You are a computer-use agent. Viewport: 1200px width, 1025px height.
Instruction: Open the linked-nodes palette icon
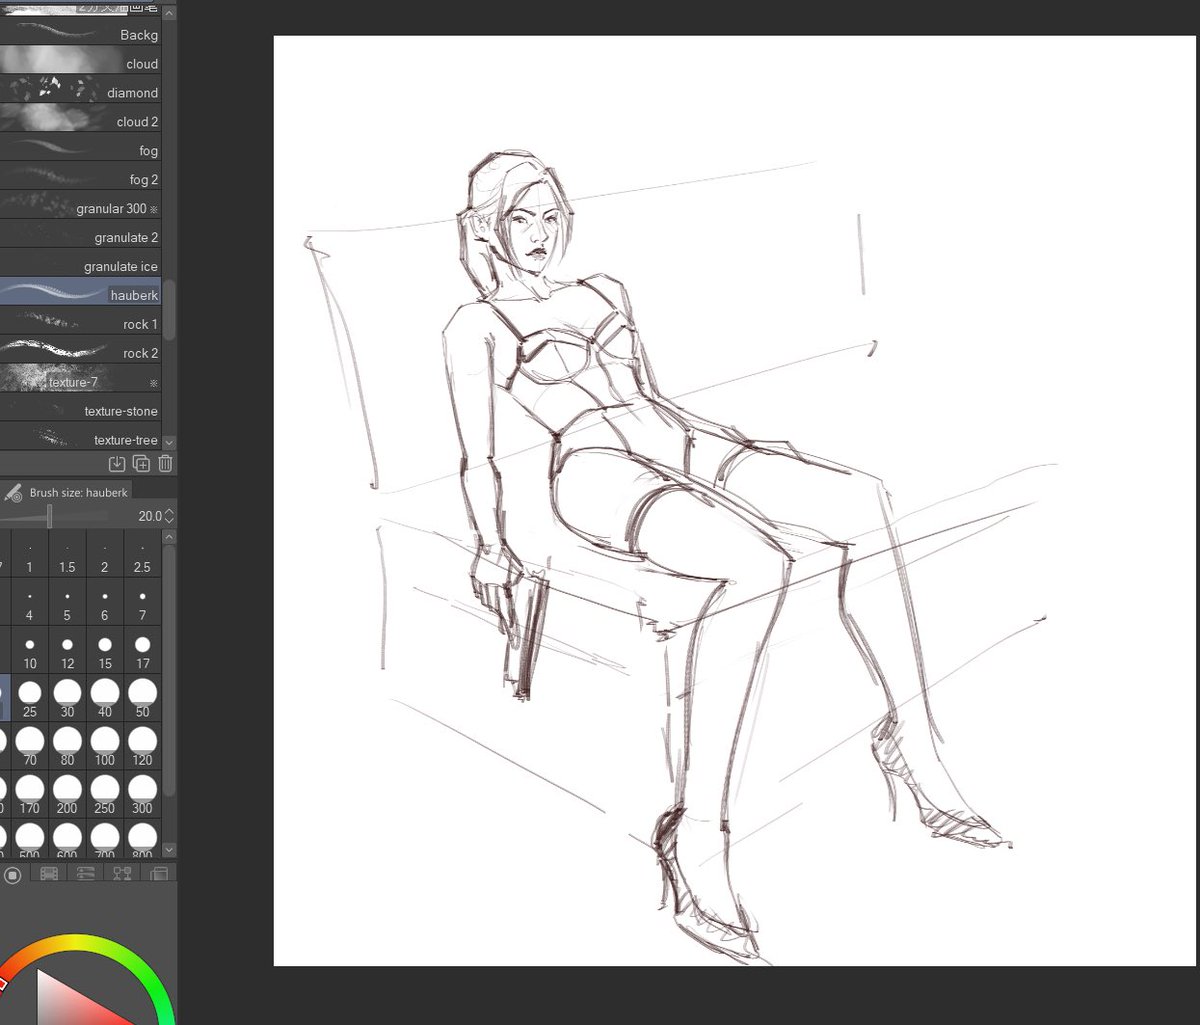122,874
